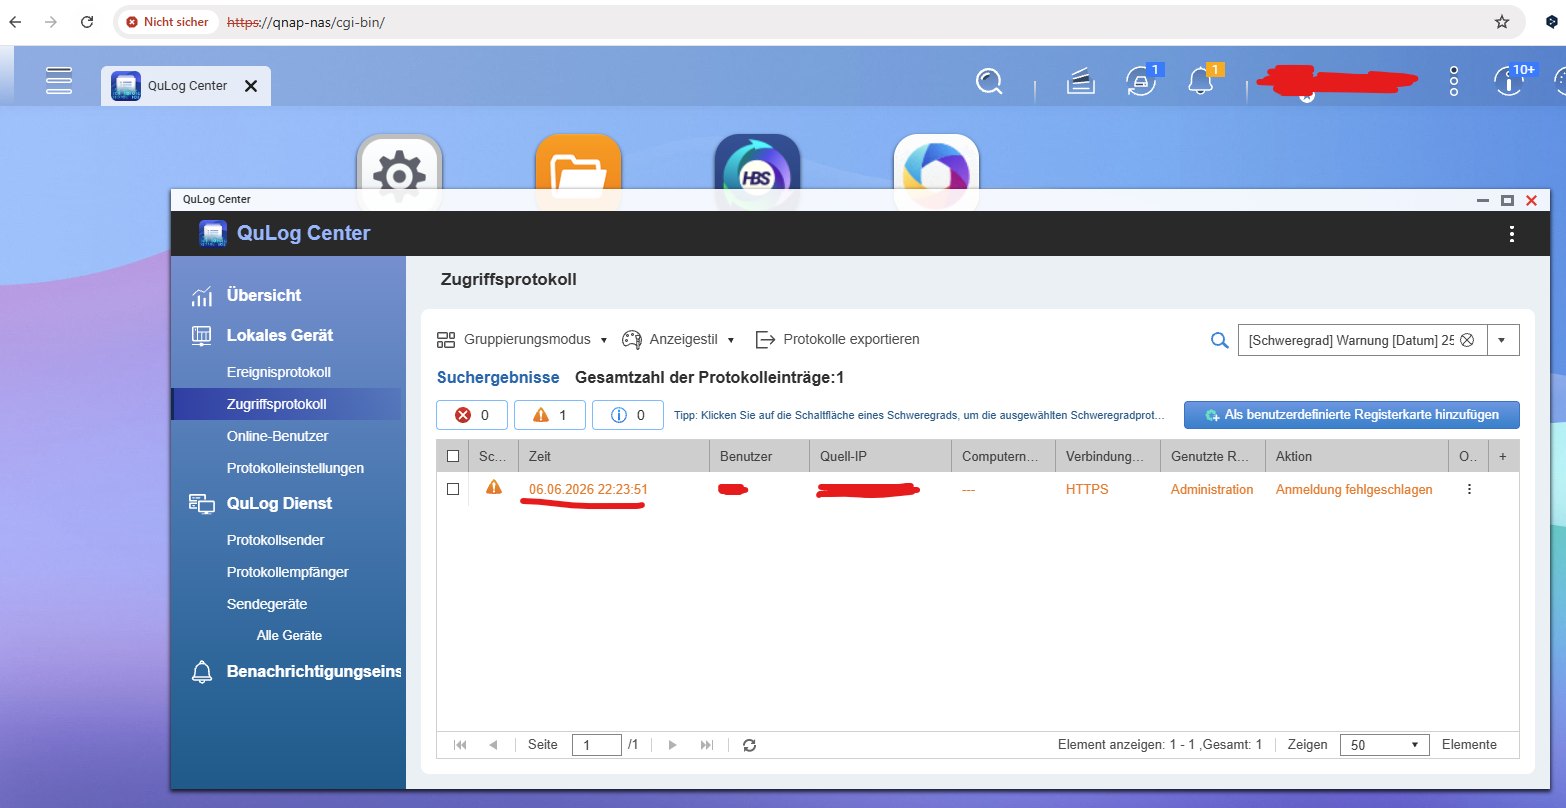
Task: Open Online-Benutzer in the sidebar
Action: [x=278, y=436]
